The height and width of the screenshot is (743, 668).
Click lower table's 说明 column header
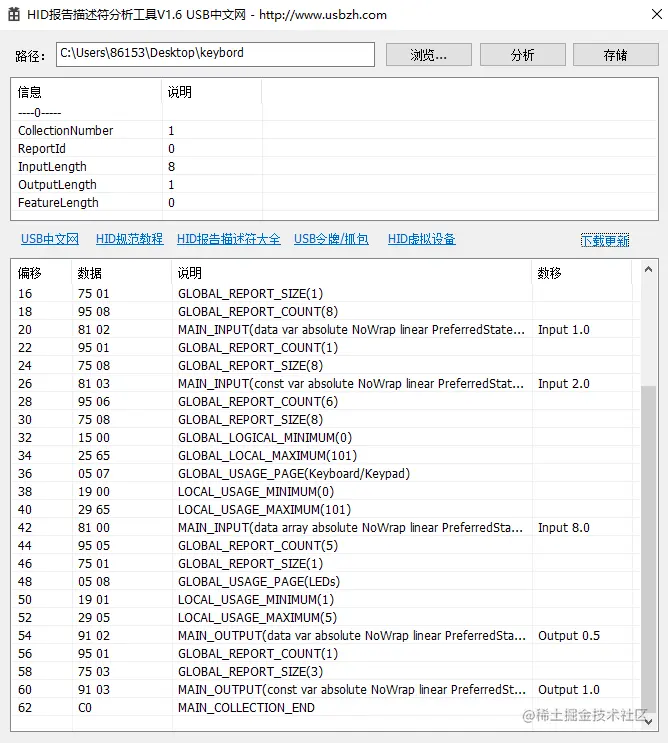[x=351, y=273]
